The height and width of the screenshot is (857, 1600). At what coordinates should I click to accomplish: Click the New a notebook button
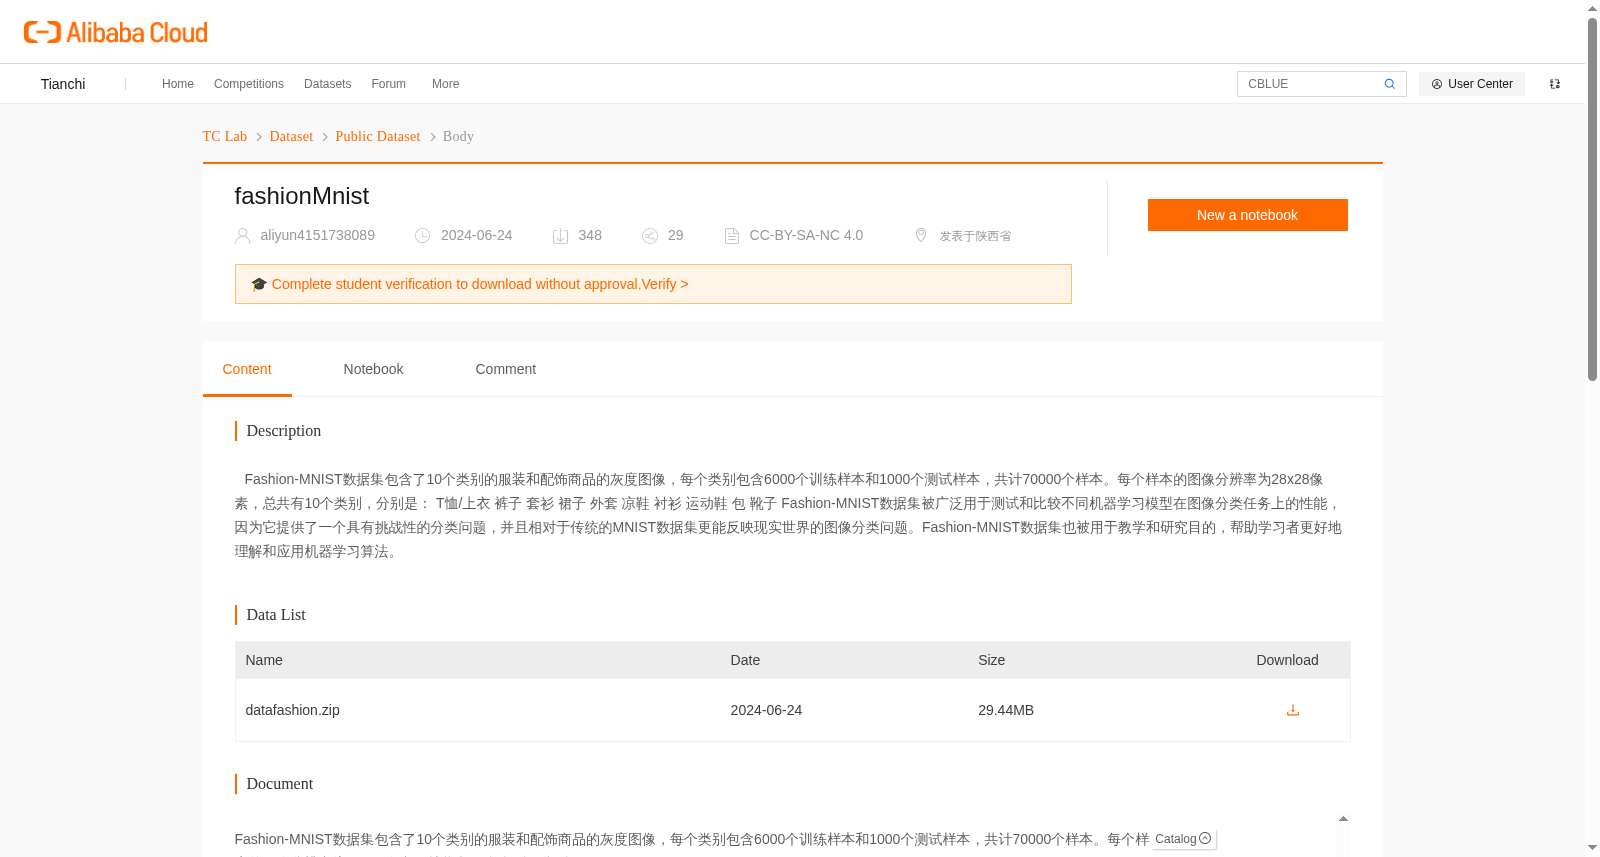[x=1248, y=215]
